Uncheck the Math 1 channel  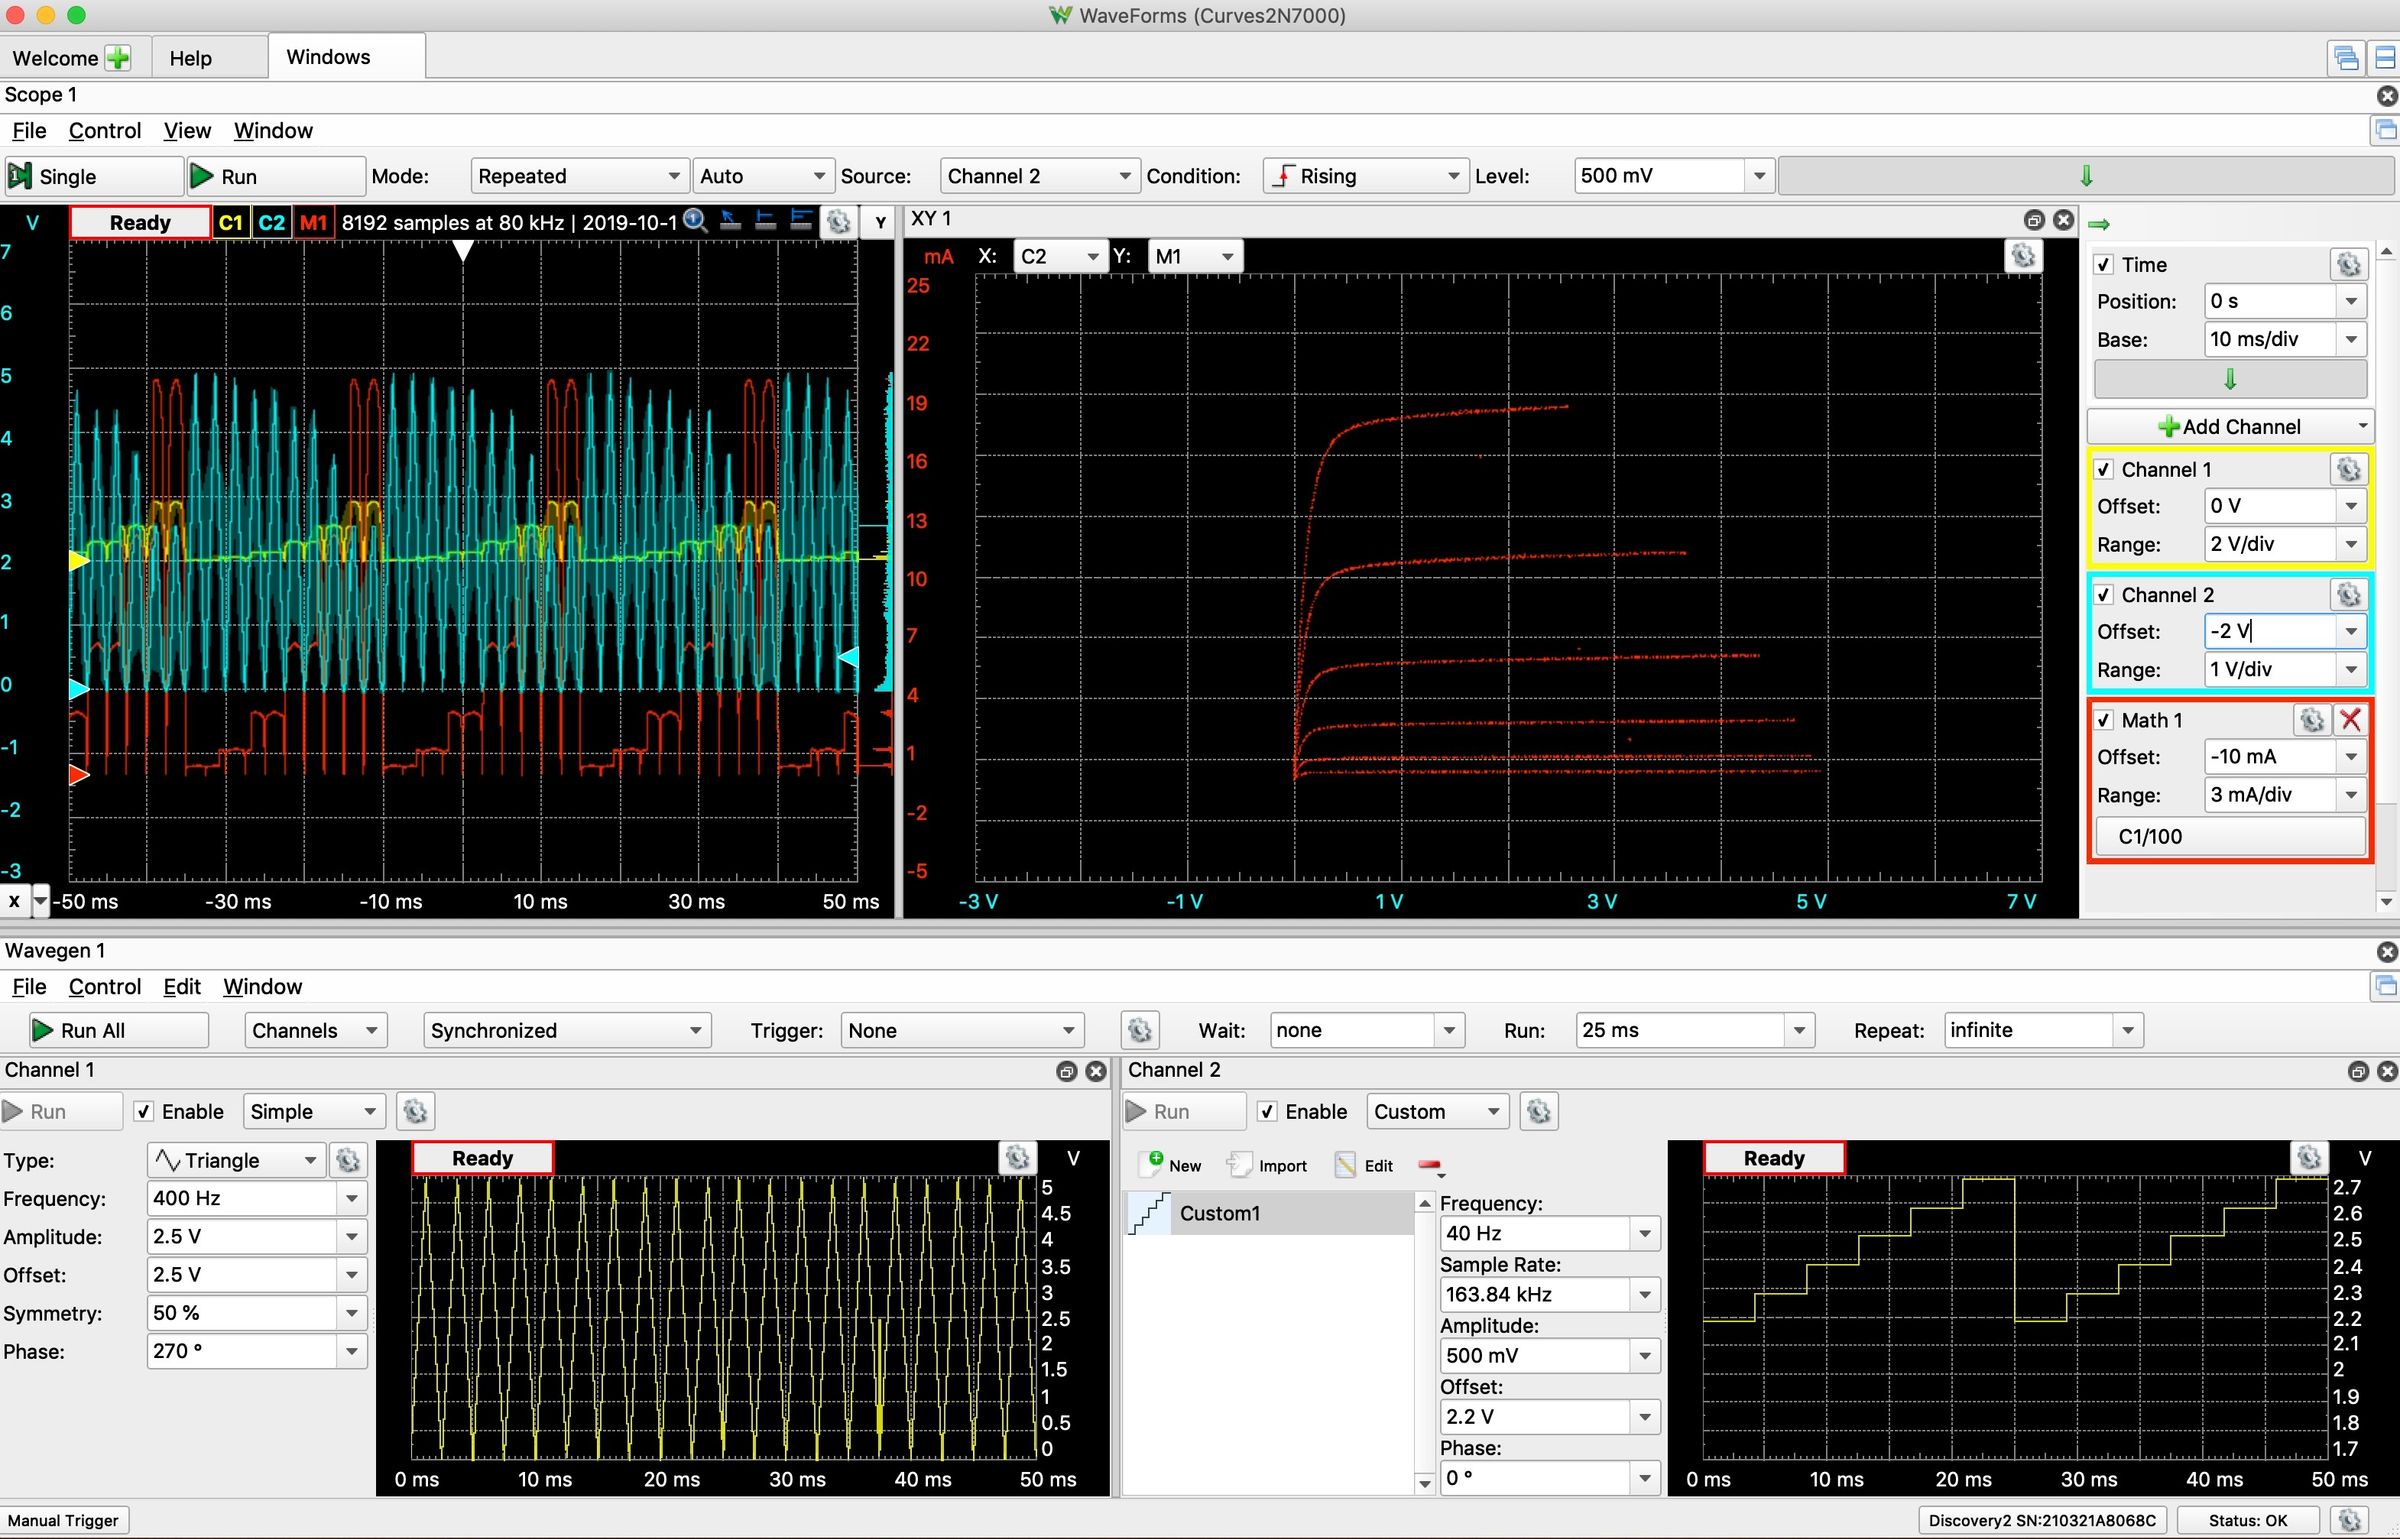2105,719
